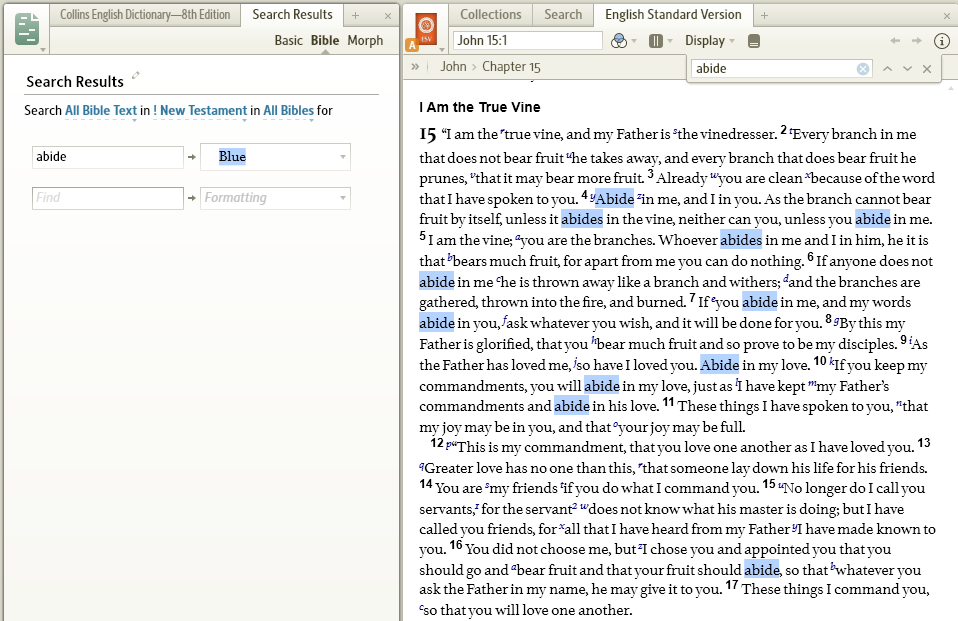This screenshot has height=621, width=958.
Task: Change the New Testament range selector
Action: 199,111
